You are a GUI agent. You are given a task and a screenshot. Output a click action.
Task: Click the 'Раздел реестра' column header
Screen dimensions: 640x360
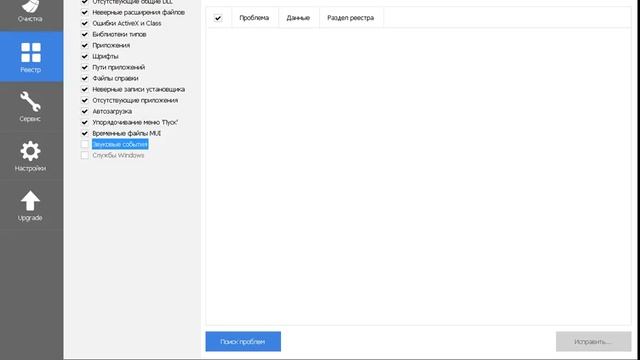(351, 18)
